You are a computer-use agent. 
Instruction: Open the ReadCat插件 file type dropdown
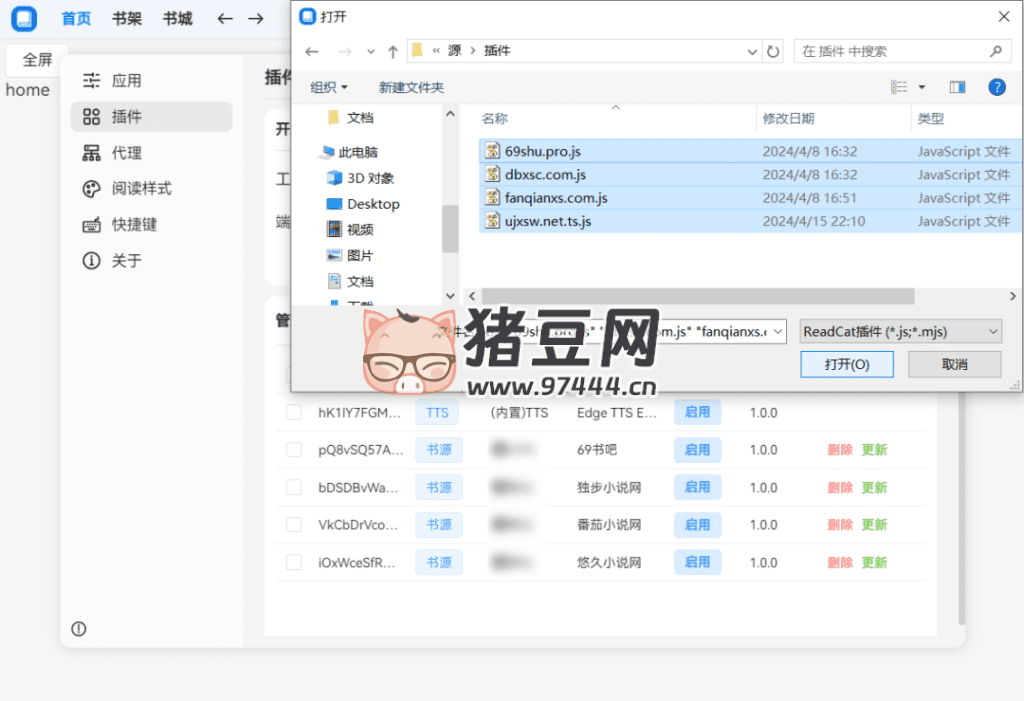pyautogui.click(x=900, y=331)
